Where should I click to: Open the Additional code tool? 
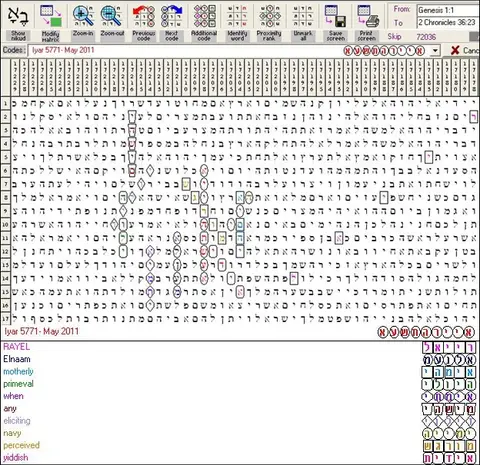click(x=204, y=16)
